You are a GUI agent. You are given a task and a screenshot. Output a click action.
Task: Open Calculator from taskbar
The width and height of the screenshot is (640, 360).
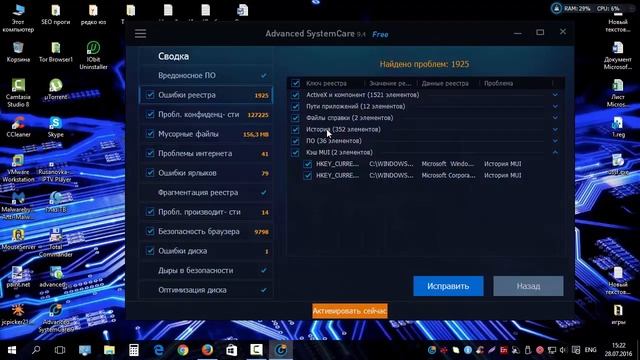click(x=134, y=350)
